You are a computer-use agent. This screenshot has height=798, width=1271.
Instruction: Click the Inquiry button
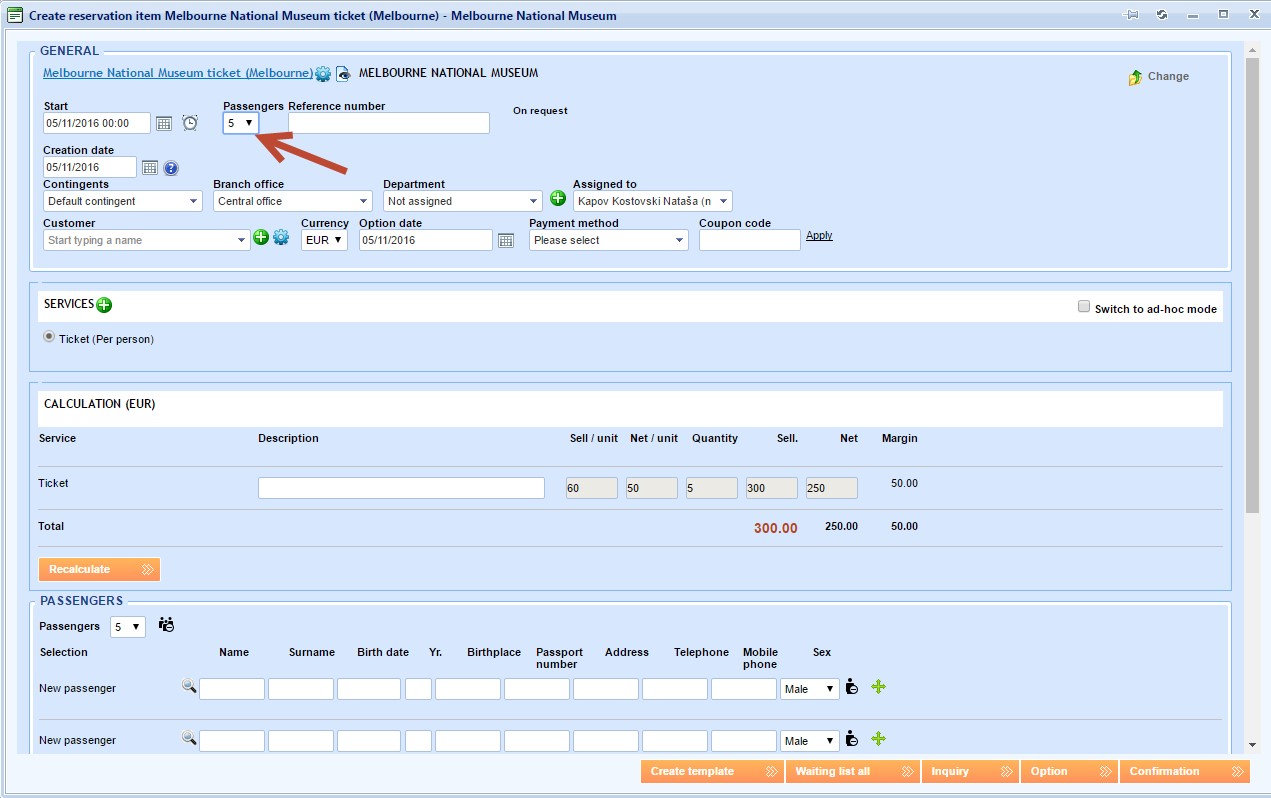[970, 771]
